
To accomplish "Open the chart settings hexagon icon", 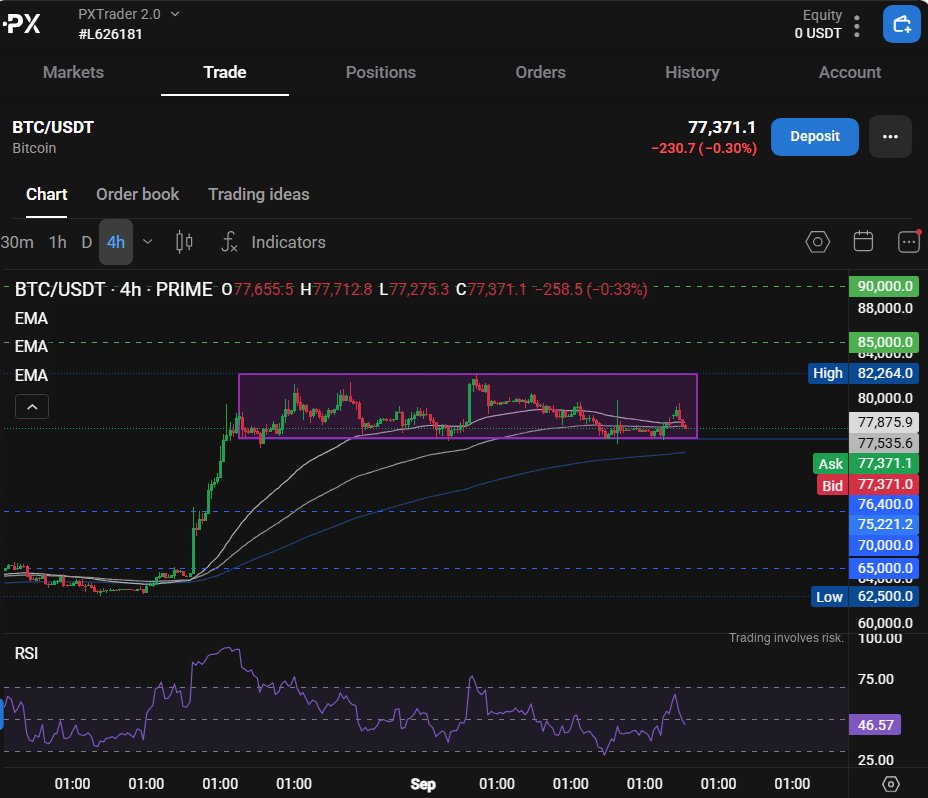I will (x=817, y=242).
